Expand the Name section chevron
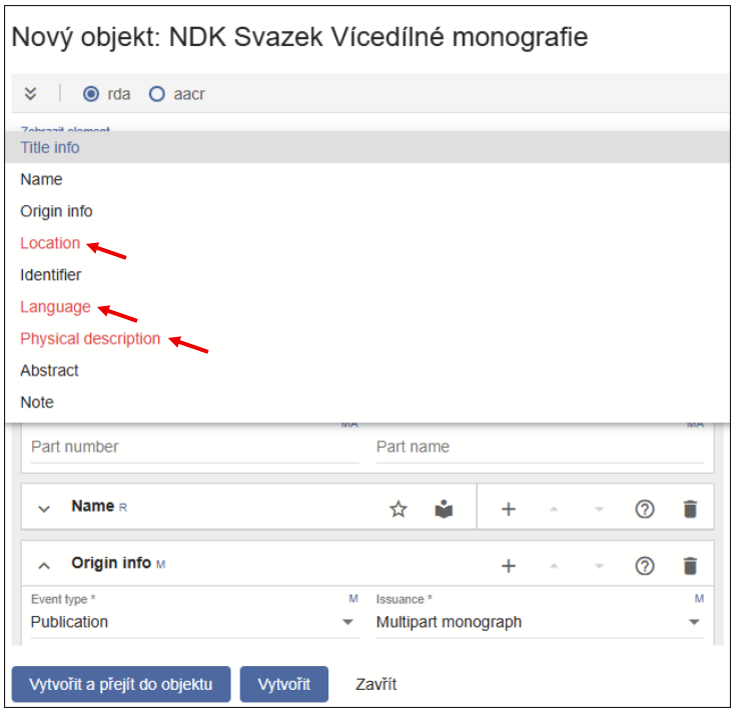 pyautogui.click(x=44, y=509)
